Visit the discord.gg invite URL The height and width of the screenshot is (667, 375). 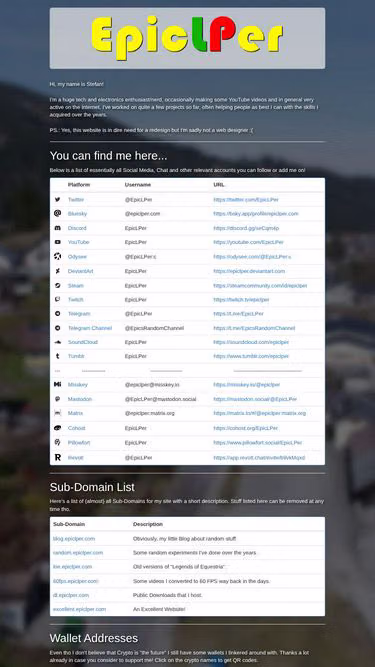[x=246, y=228]
